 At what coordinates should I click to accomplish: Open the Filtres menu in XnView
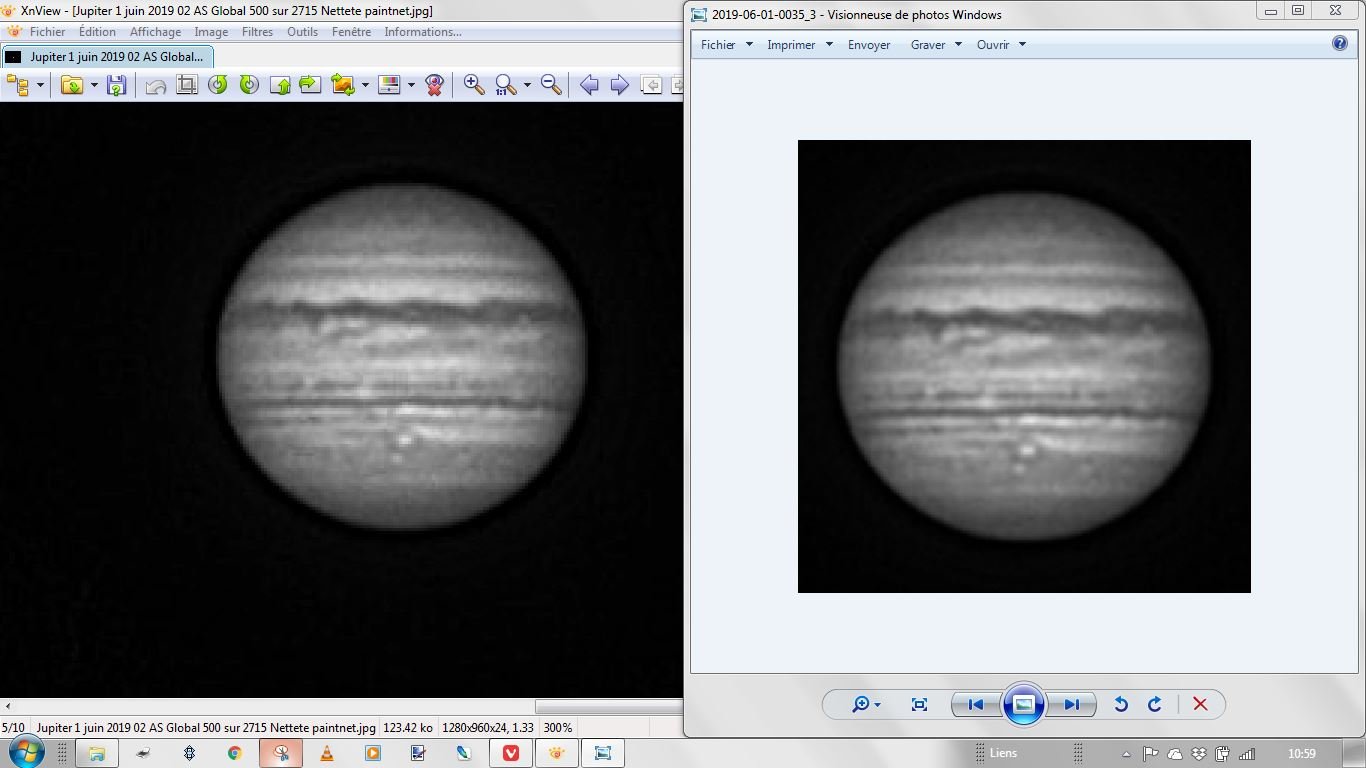[257, 32]
